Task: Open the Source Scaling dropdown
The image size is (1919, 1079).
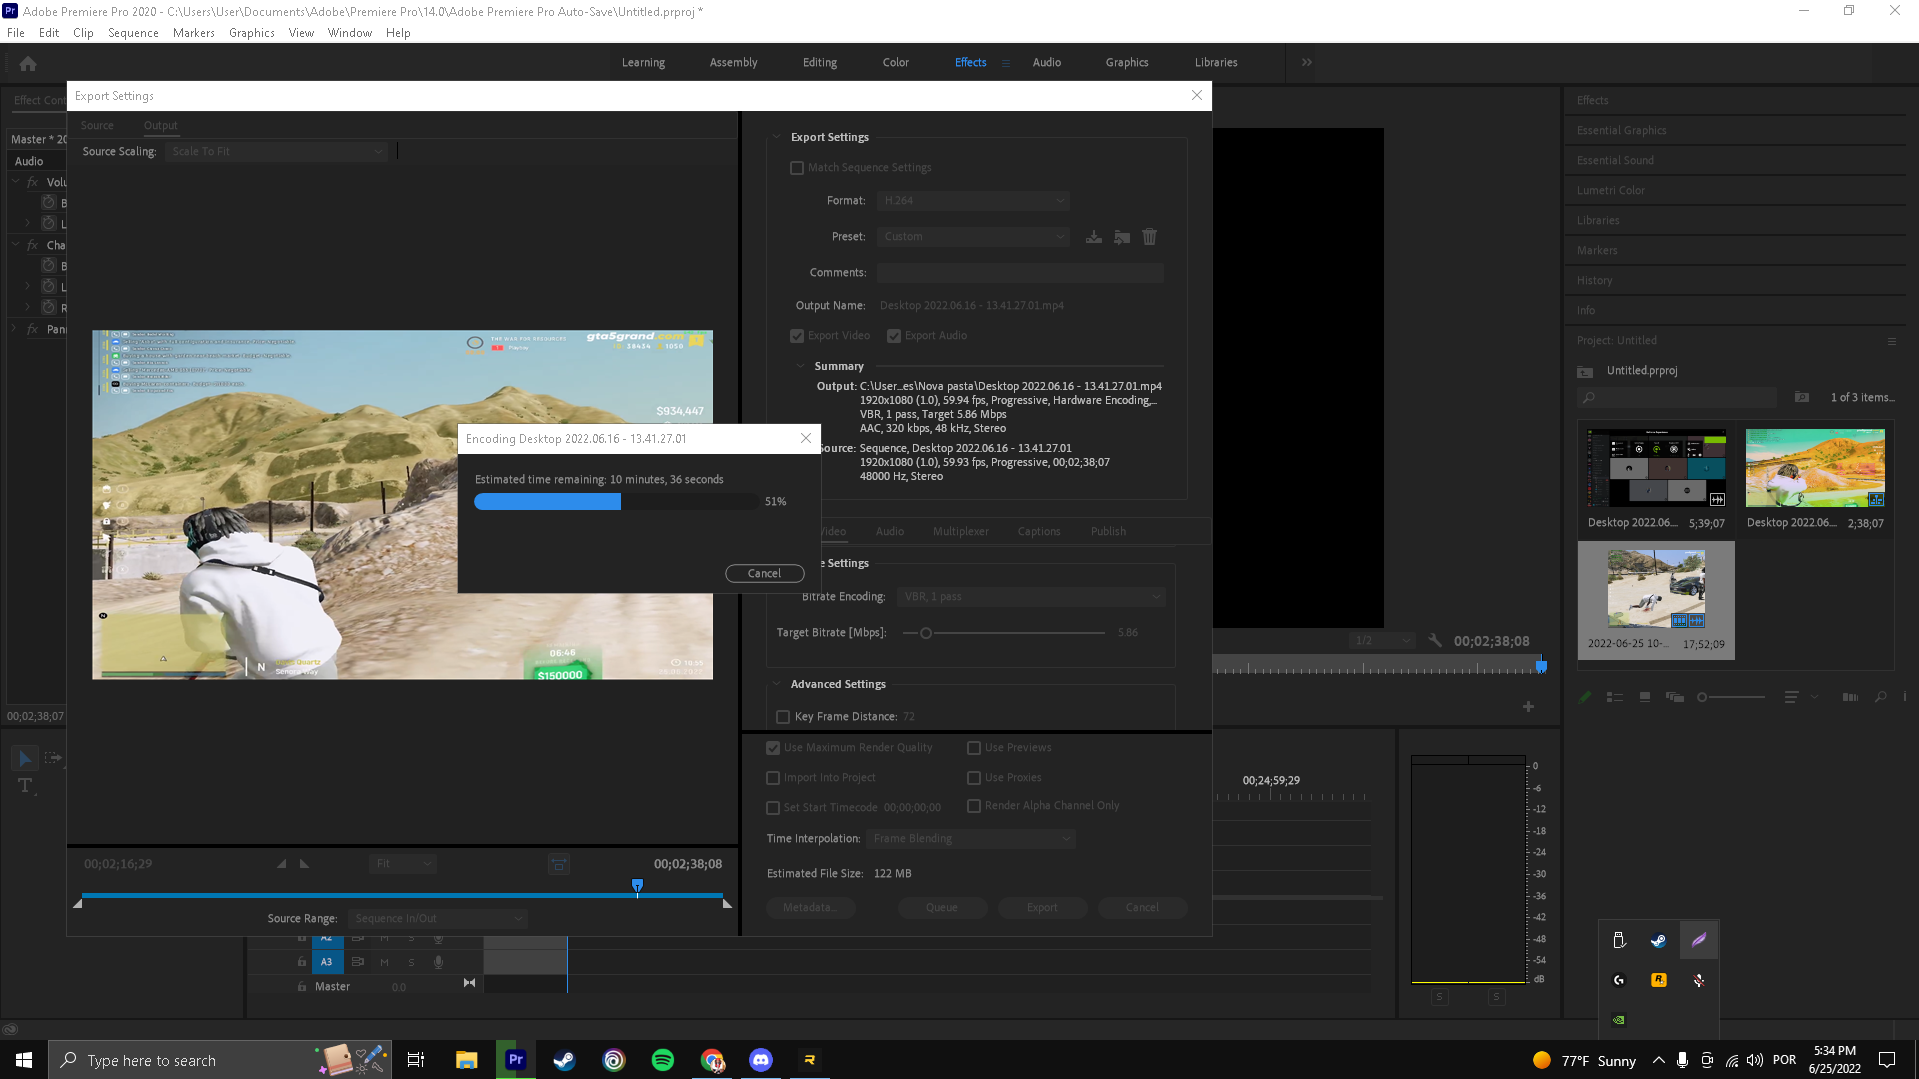Action: (x=276, y=152)
